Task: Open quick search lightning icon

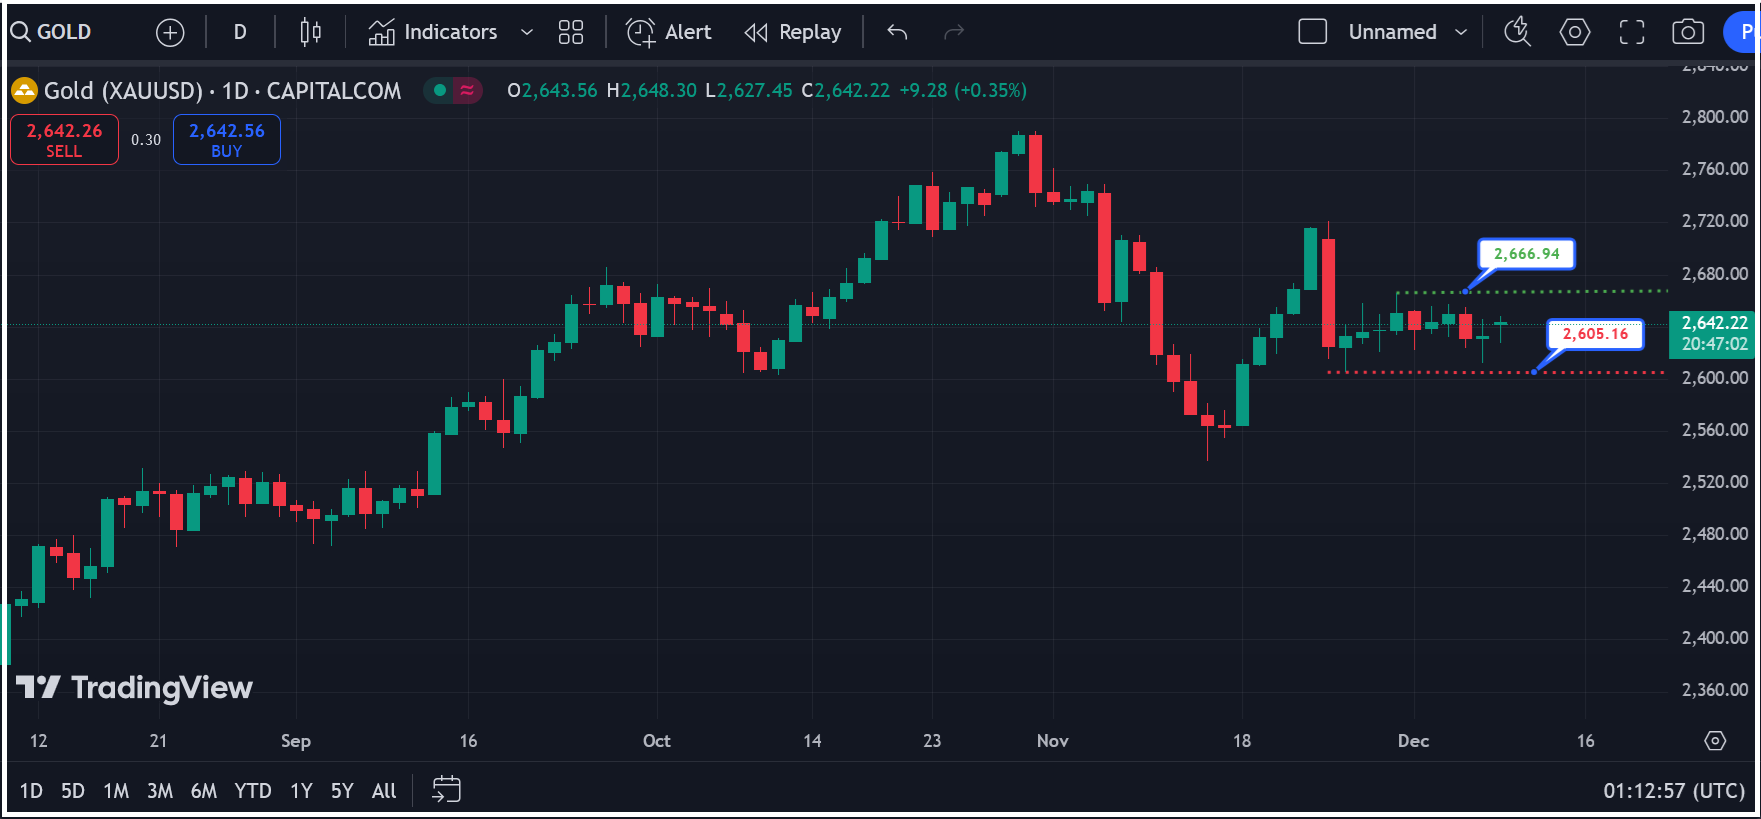Action: 1517,32
